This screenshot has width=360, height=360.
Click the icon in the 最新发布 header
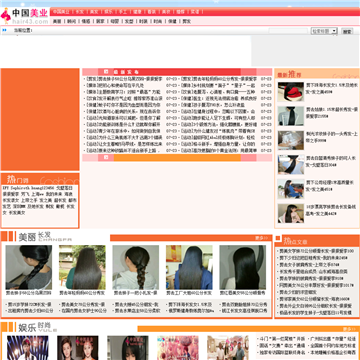tap(106, 72)
